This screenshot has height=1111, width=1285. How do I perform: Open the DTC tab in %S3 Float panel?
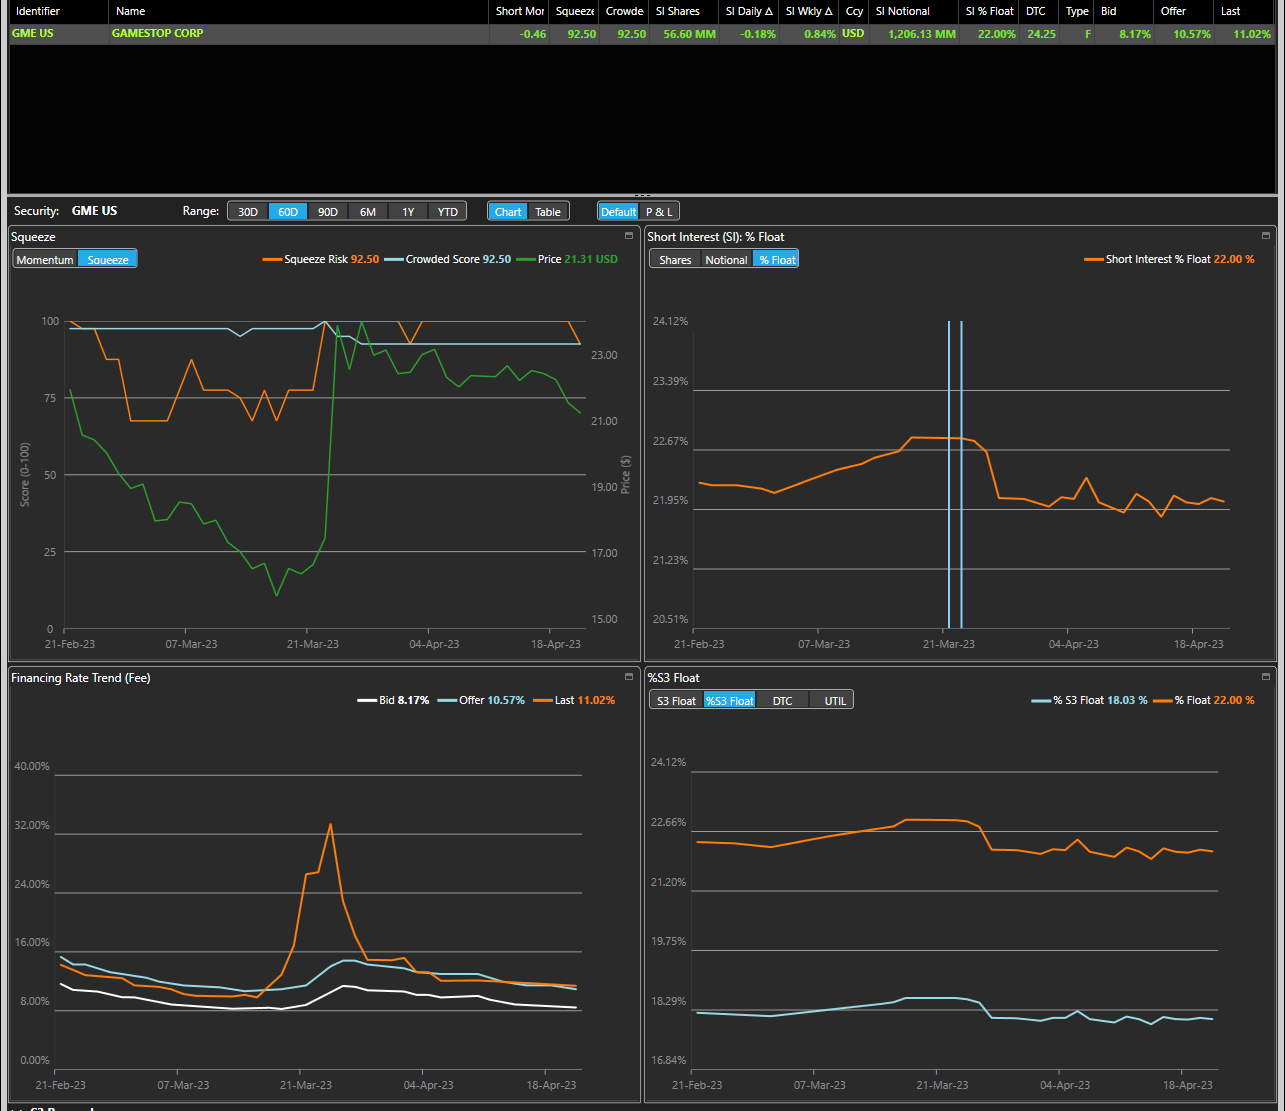point(782,701)
